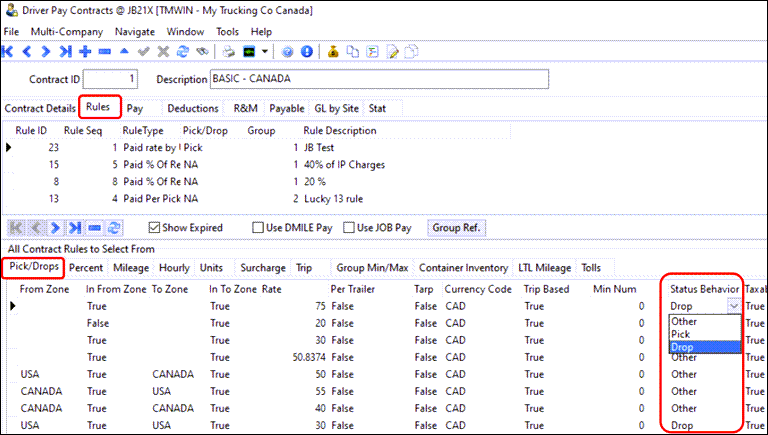Click the printer icon
The width and height of the screenshot is (768, 435).
point(227,51)
